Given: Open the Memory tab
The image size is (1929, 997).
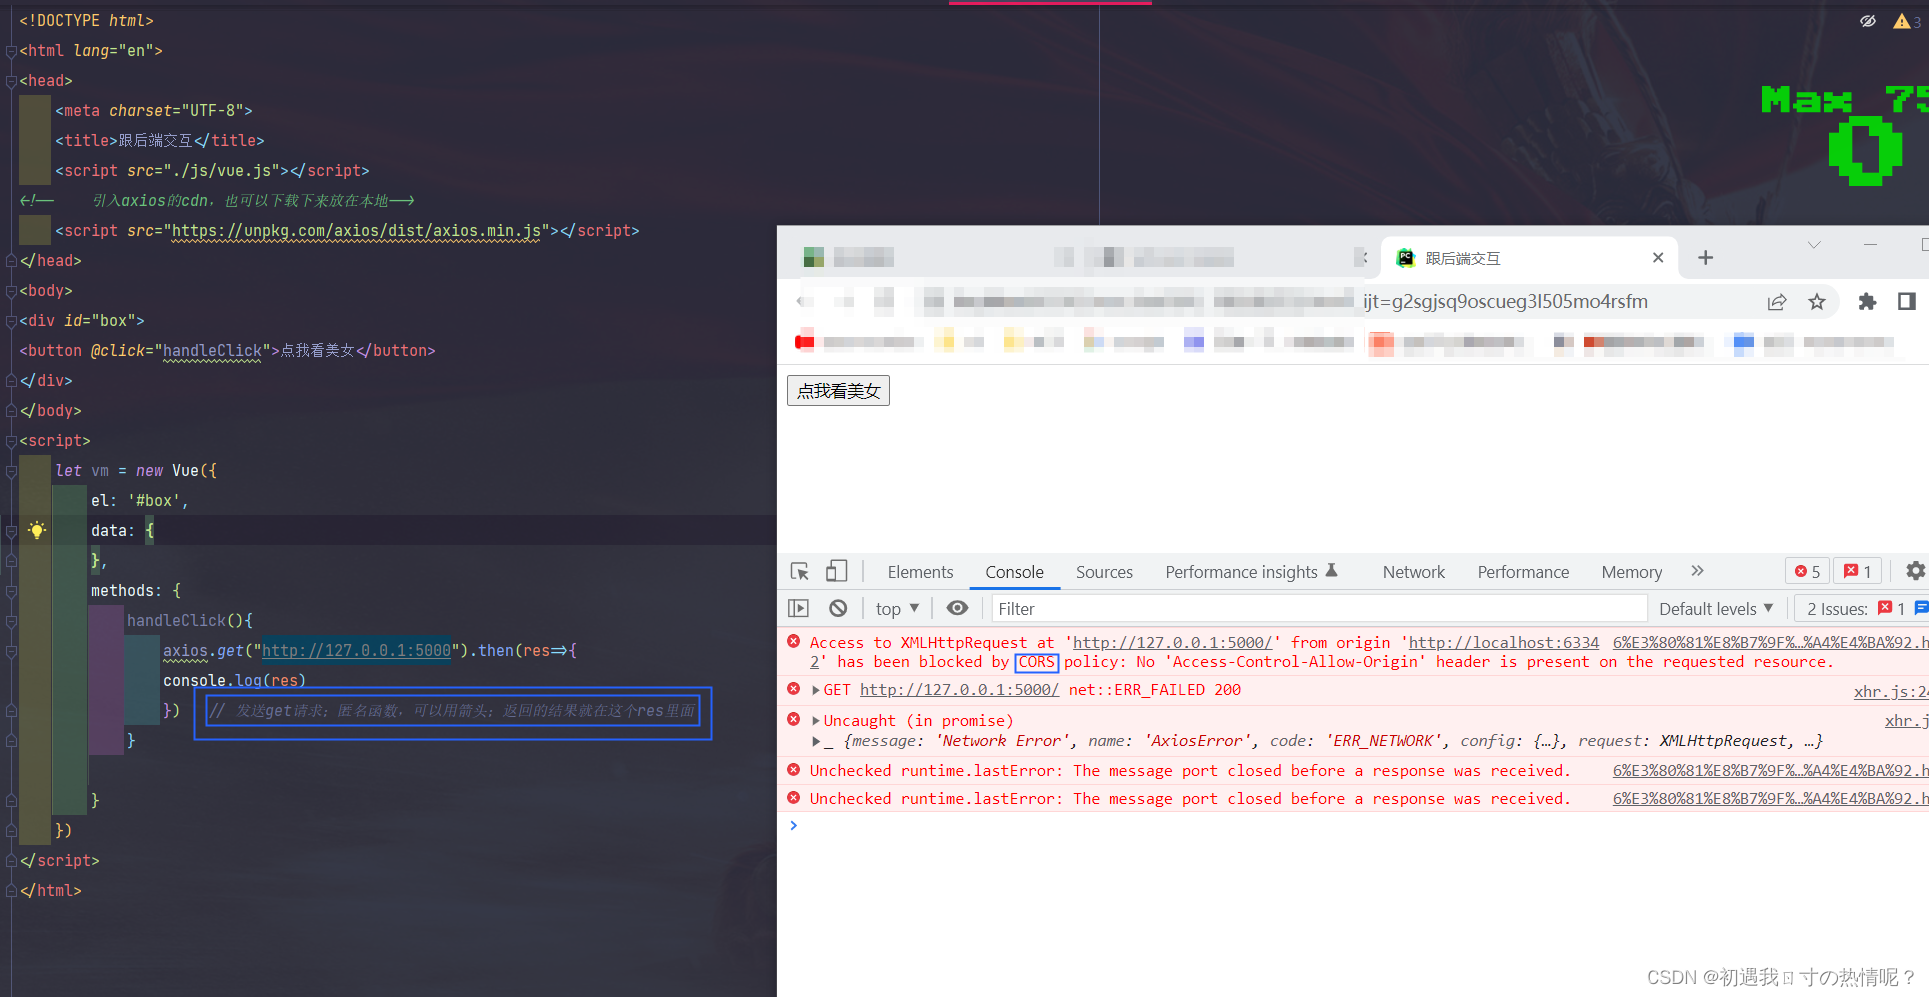Looking at the screenshot, I should (x=1631, y=572).
